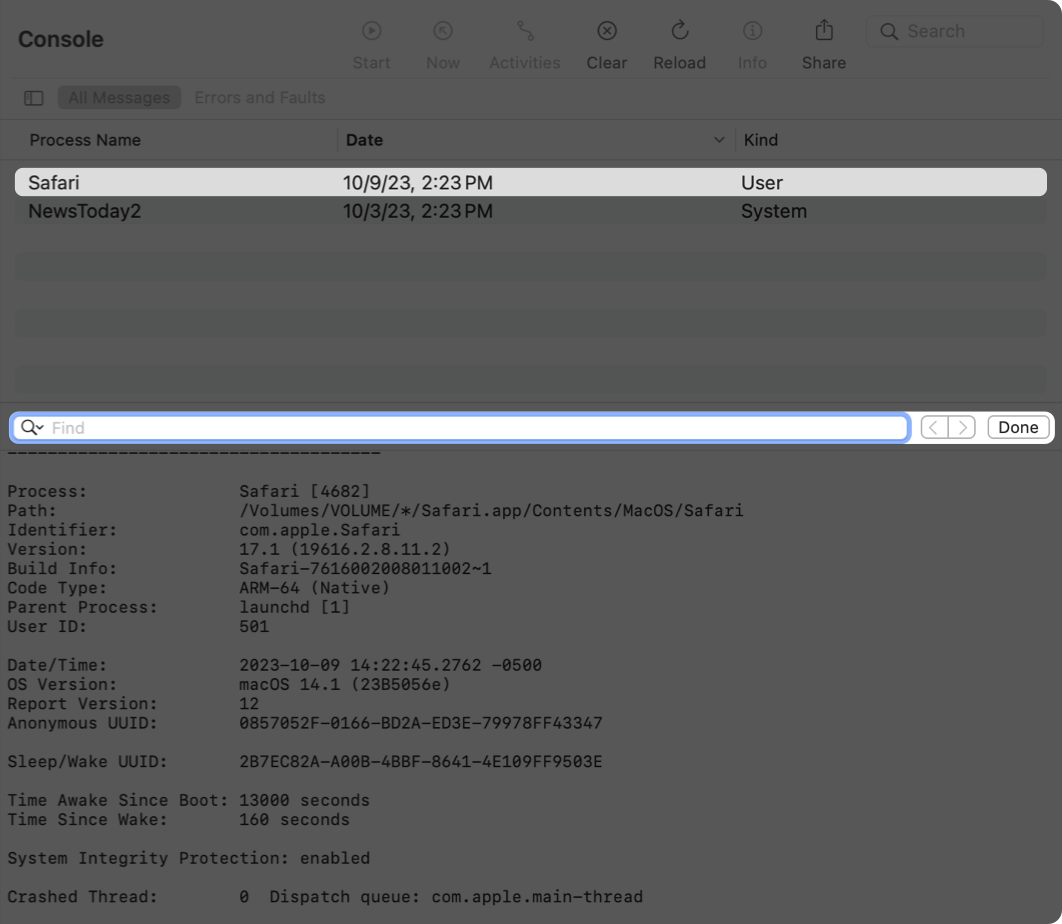Reload the console log
Viewport: 1062px width, 924px height.
[x=679, y=32]
